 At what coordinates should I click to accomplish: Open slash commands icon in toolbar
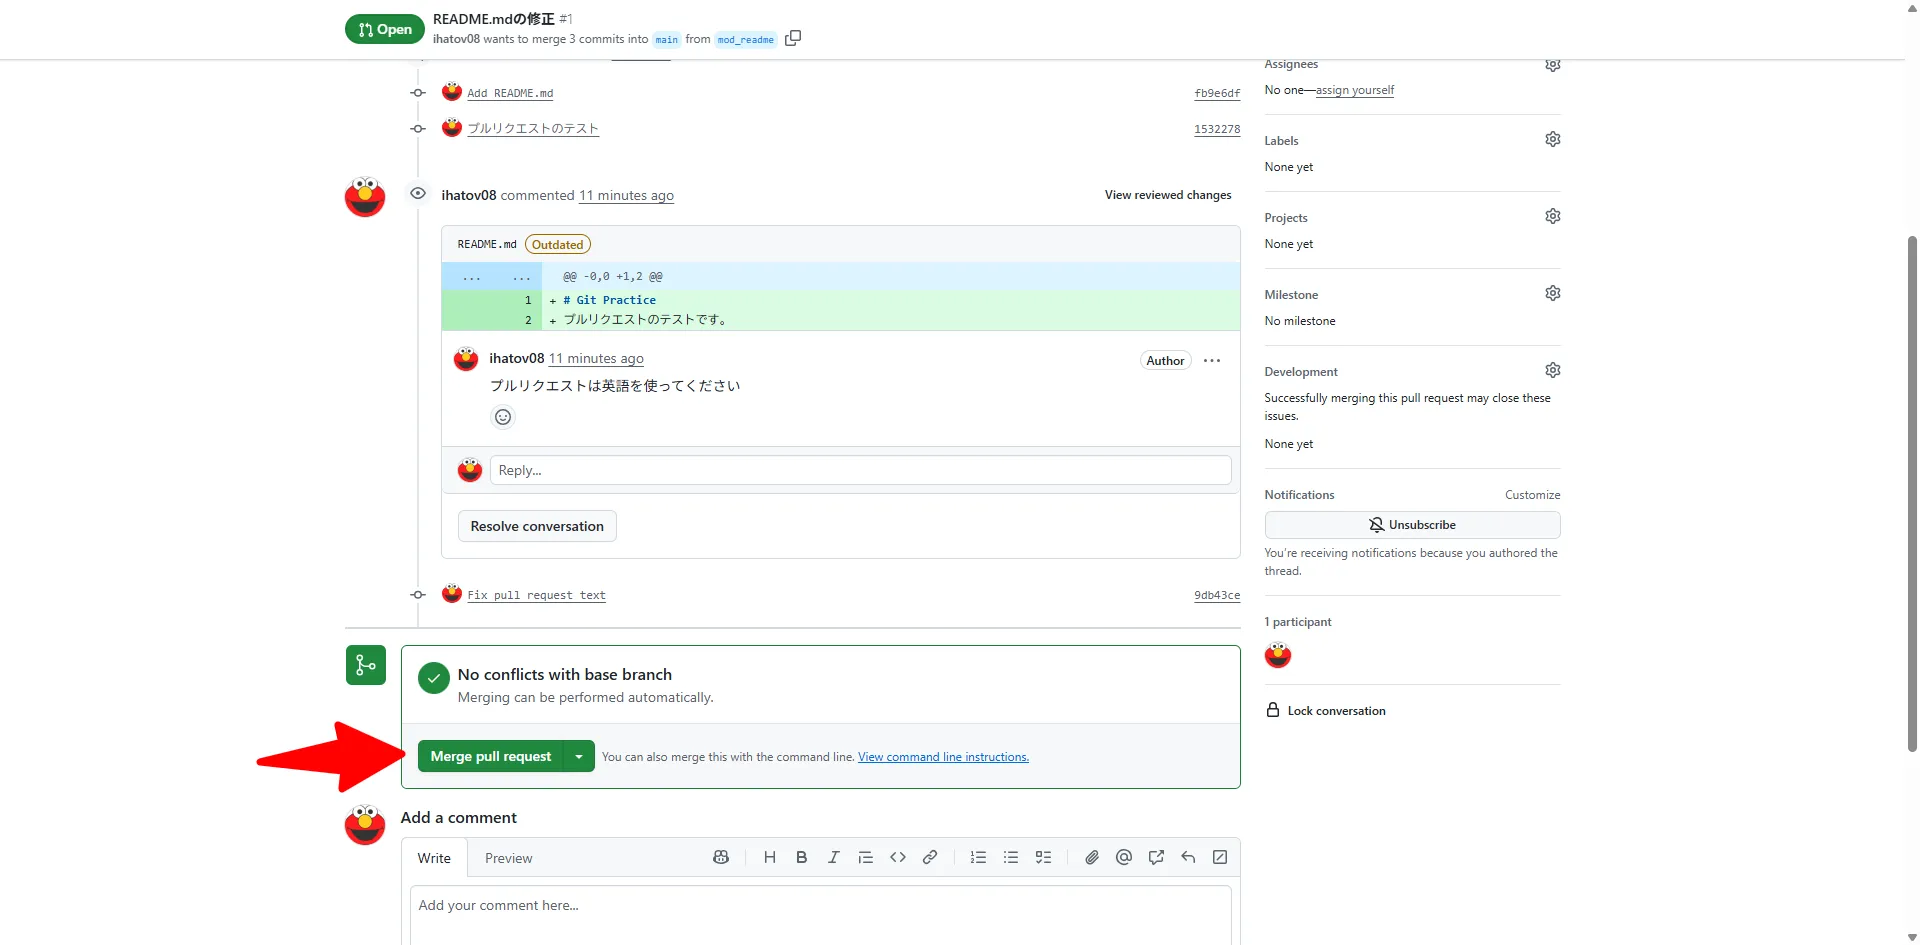pos(1220,857)
